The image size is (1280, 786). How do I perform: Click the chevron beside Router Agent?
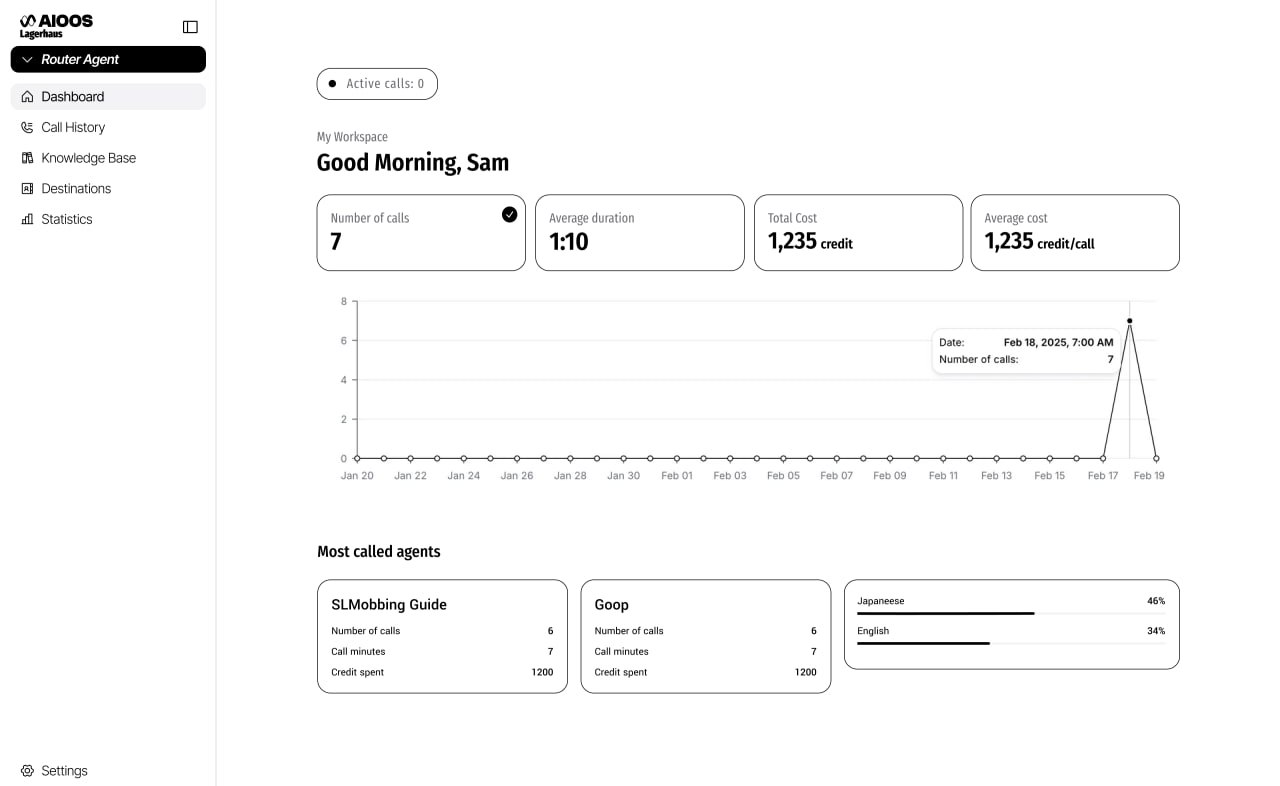(27, 60)
